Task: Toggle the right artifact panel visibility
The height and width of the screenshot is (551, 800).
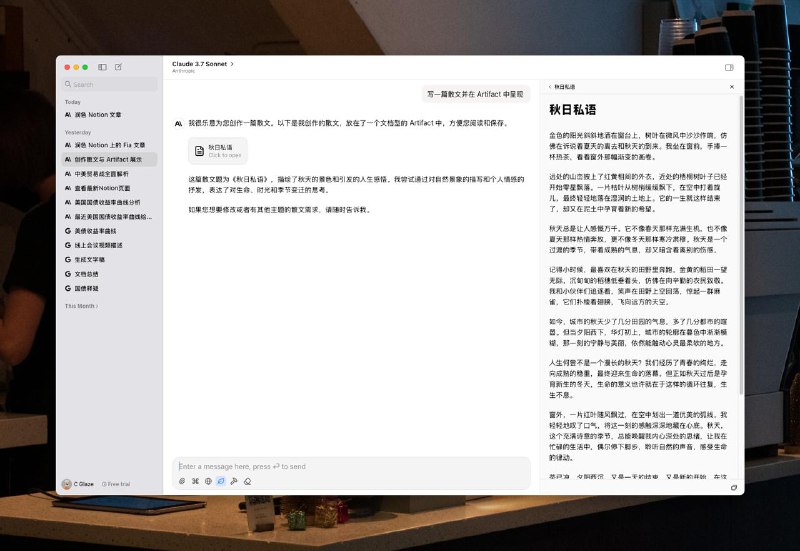Action: tap(729, 67)
